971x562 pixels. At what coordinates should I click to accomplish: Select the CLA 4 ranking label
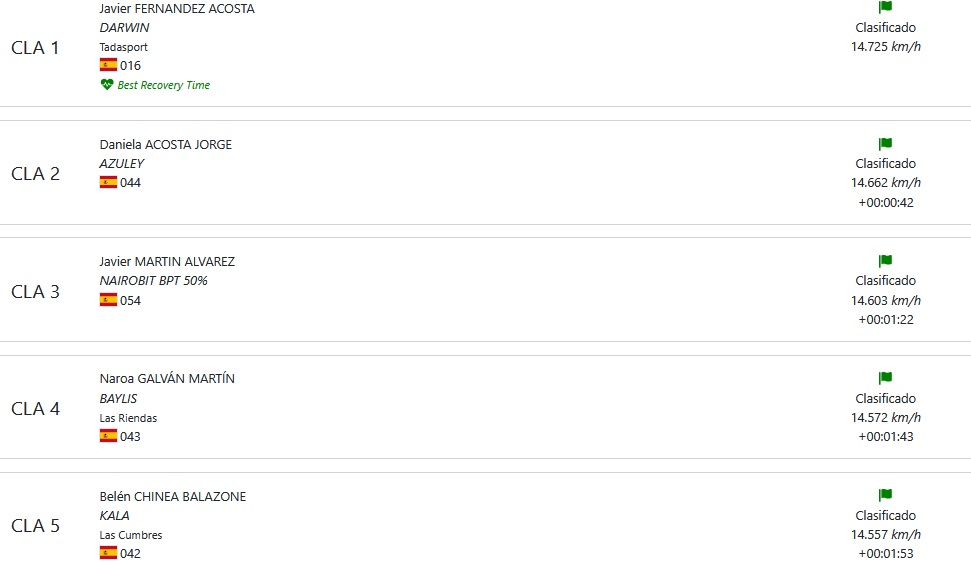35,408
